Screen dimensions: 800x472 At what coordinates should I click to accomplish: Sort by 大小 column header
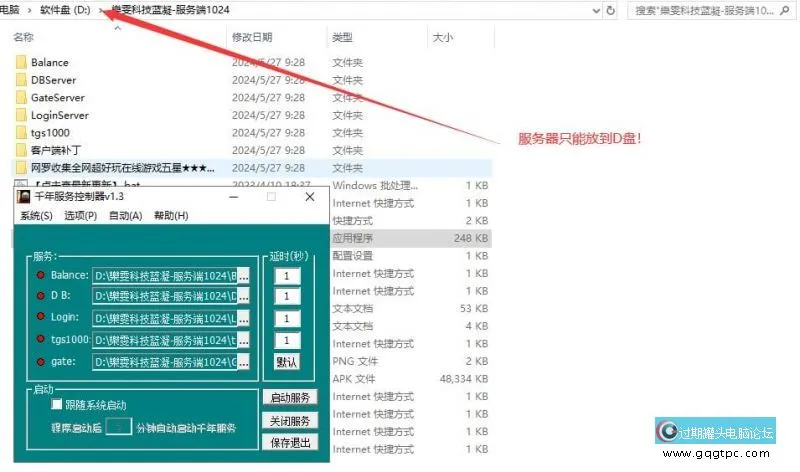(x=443, y=37)
